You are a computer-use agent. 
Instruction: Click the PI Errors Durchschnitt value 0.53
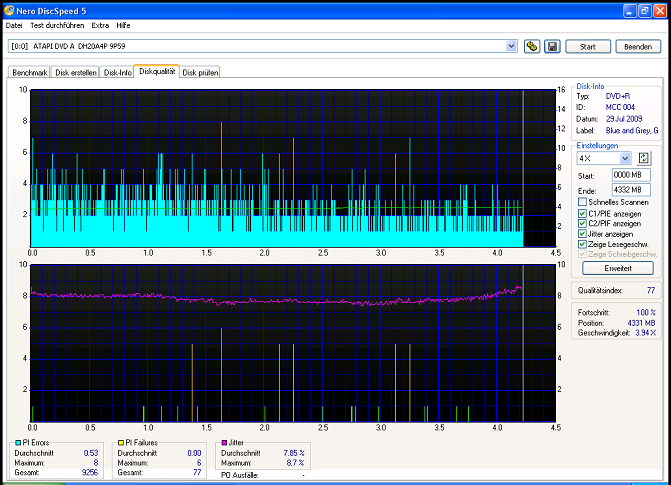point(91,453)
